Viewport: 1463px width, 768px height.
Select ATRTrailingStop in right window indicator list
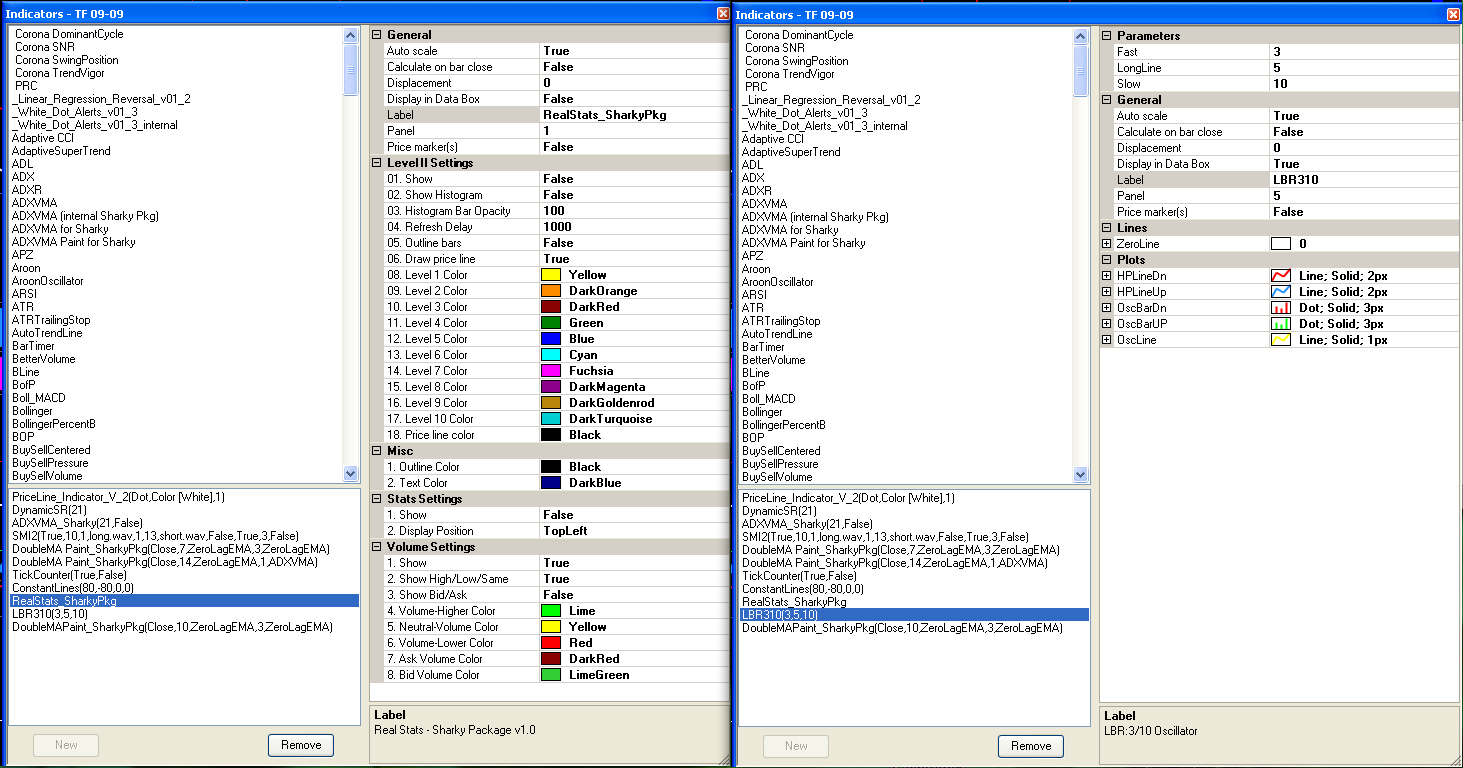[x=781, y=321]
